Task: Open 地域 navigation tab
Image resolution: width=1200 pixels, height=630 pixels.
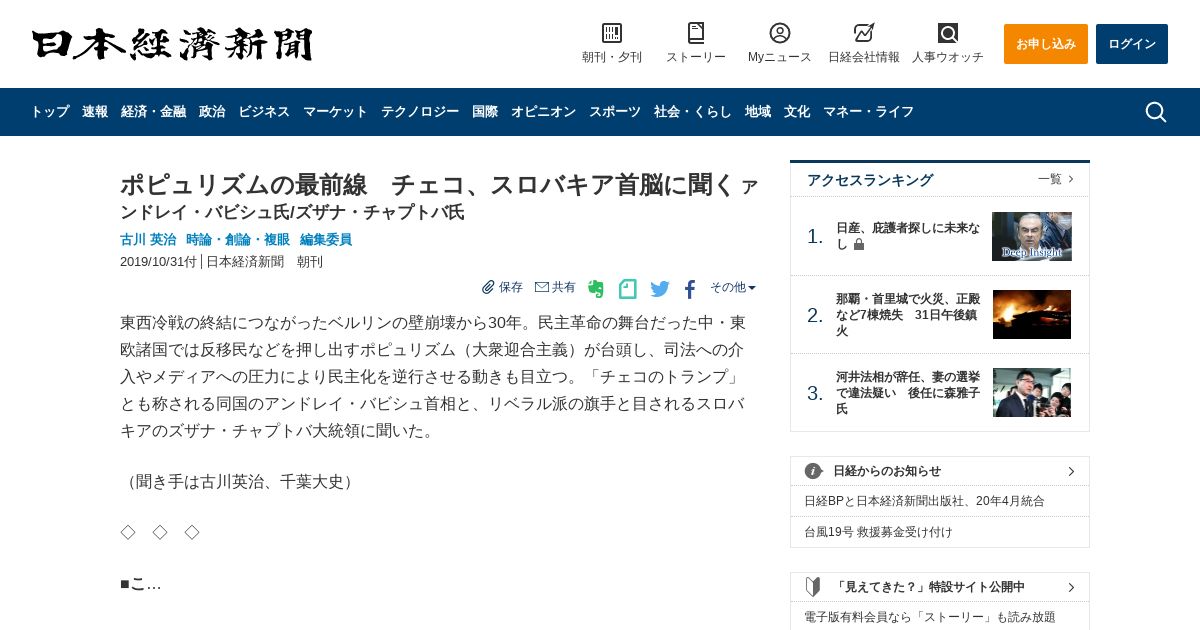Action: (x=758, y=112)
